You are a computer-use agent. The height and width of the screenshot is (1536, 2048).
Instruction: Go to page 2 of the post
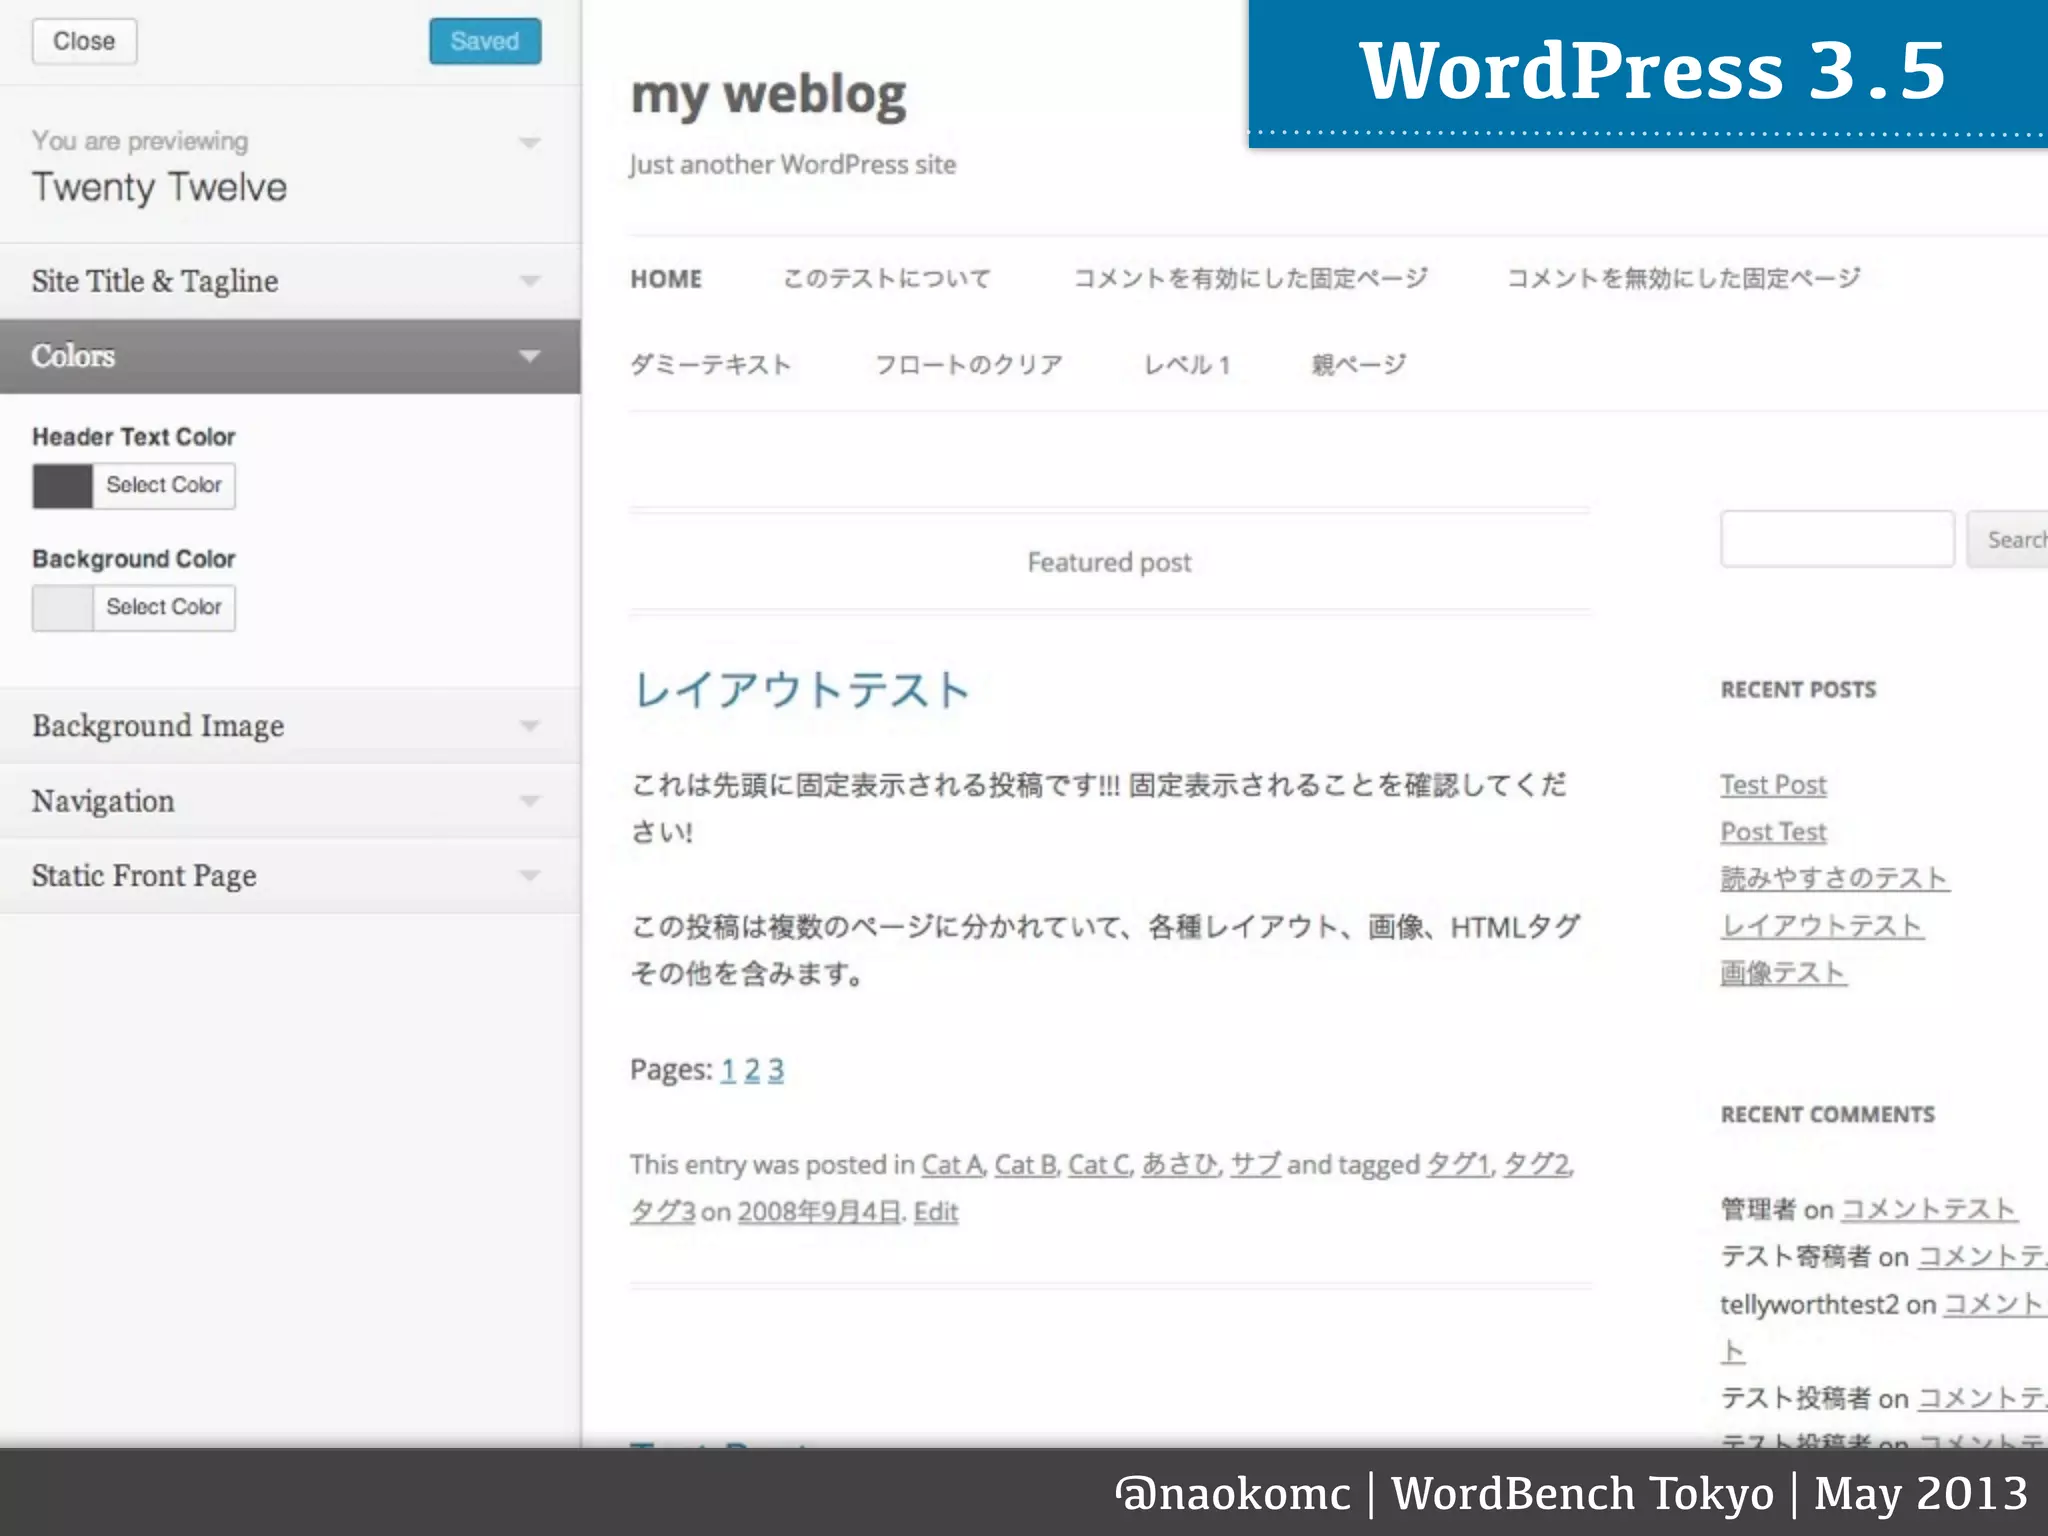point(752,1071)
